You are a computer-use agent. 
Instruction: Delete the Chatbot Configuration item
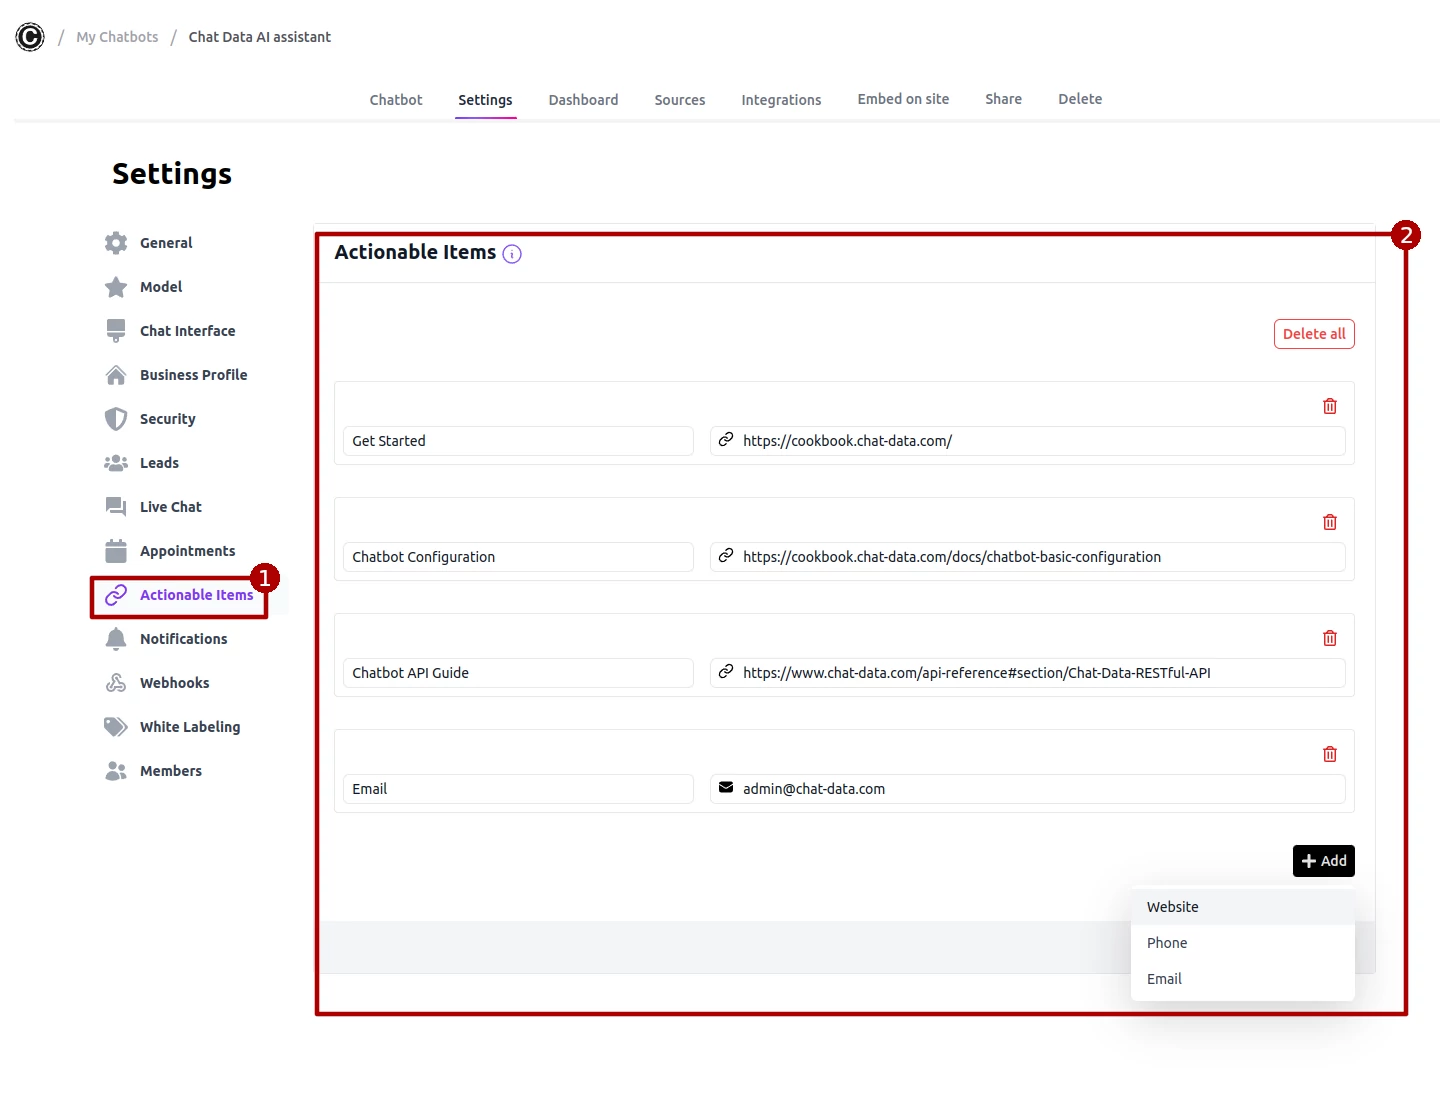(1330, 522)
